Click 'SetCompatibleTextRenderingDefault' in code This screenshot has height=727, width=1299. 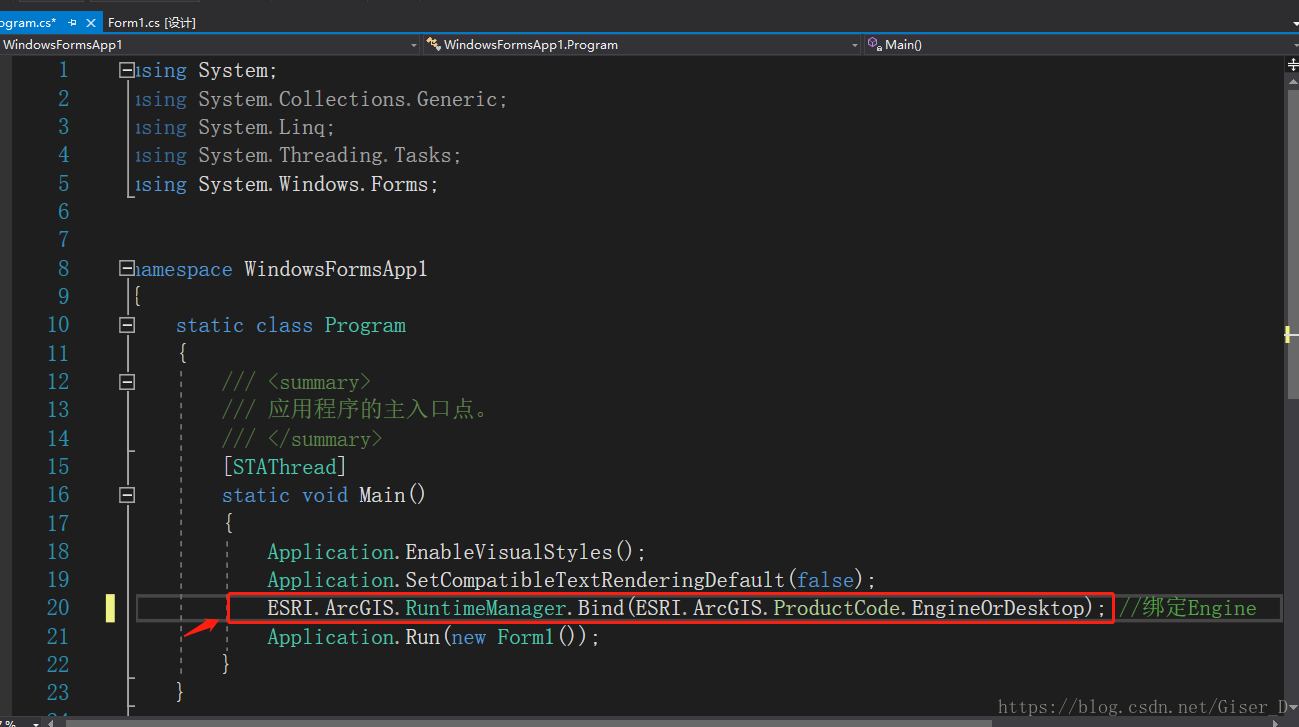coord(595,580)
